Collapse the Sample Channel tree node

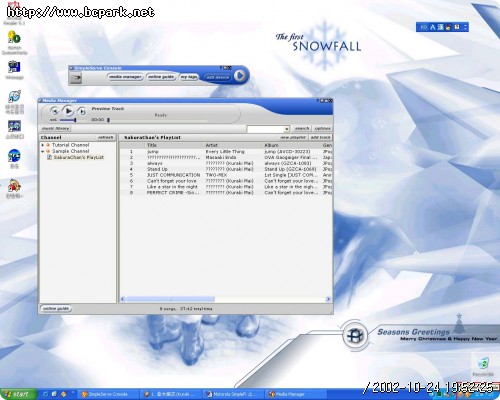(x=43, y=151)
